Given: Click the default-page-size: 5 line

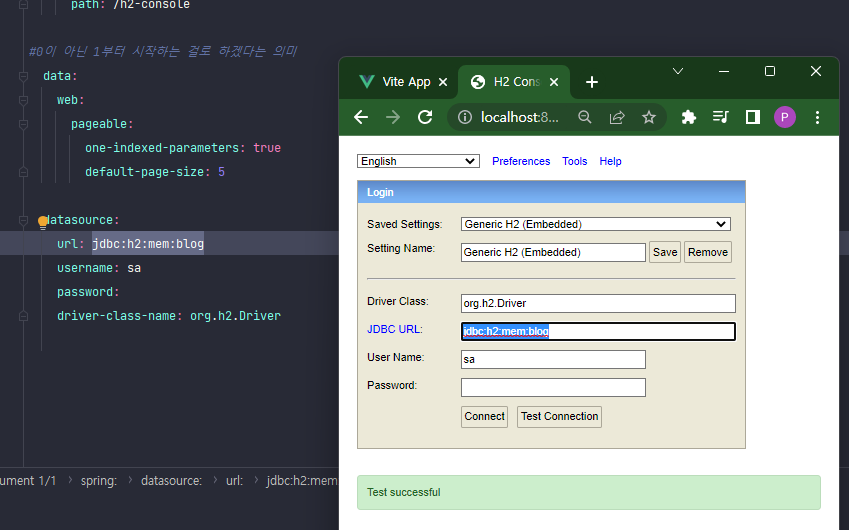Looking at the screenshot, I should [155, 172].
